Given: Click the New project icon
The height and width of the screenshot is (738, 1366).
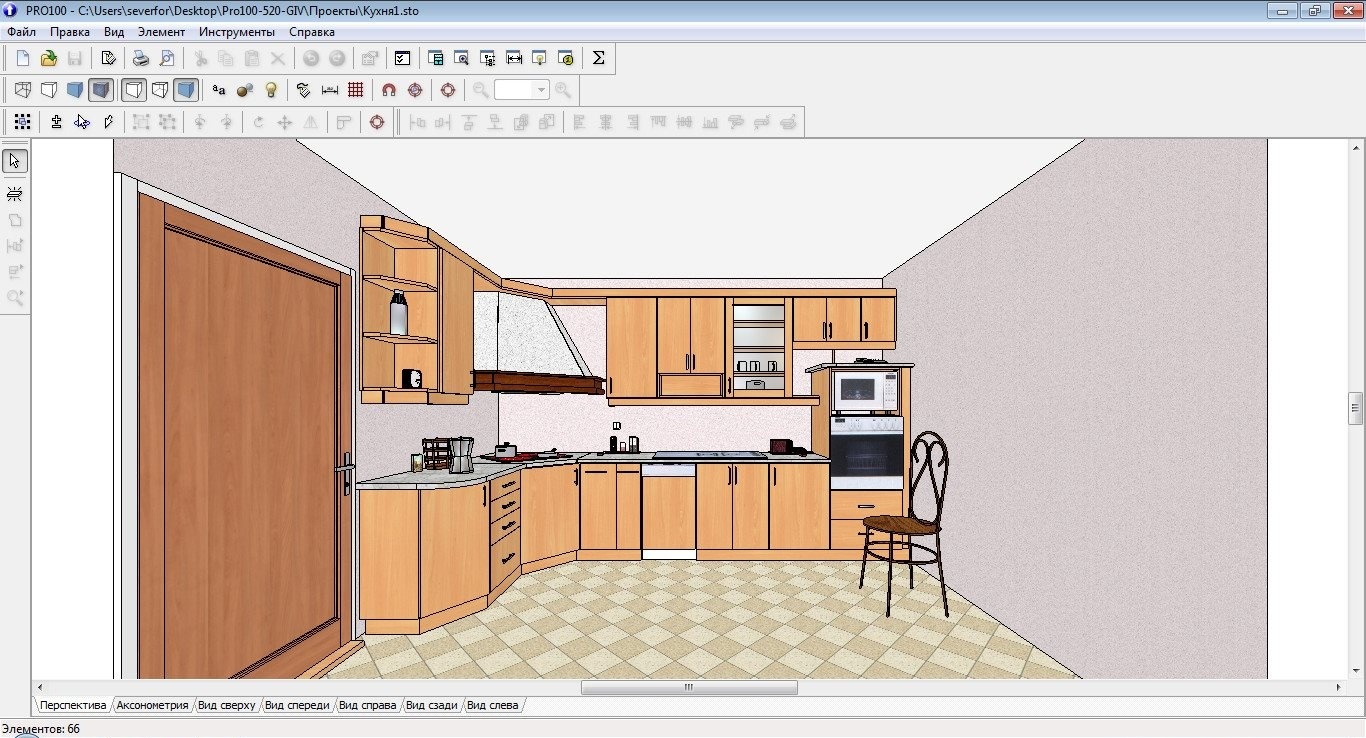Looking at the screenshot, I should coord(23,58).
